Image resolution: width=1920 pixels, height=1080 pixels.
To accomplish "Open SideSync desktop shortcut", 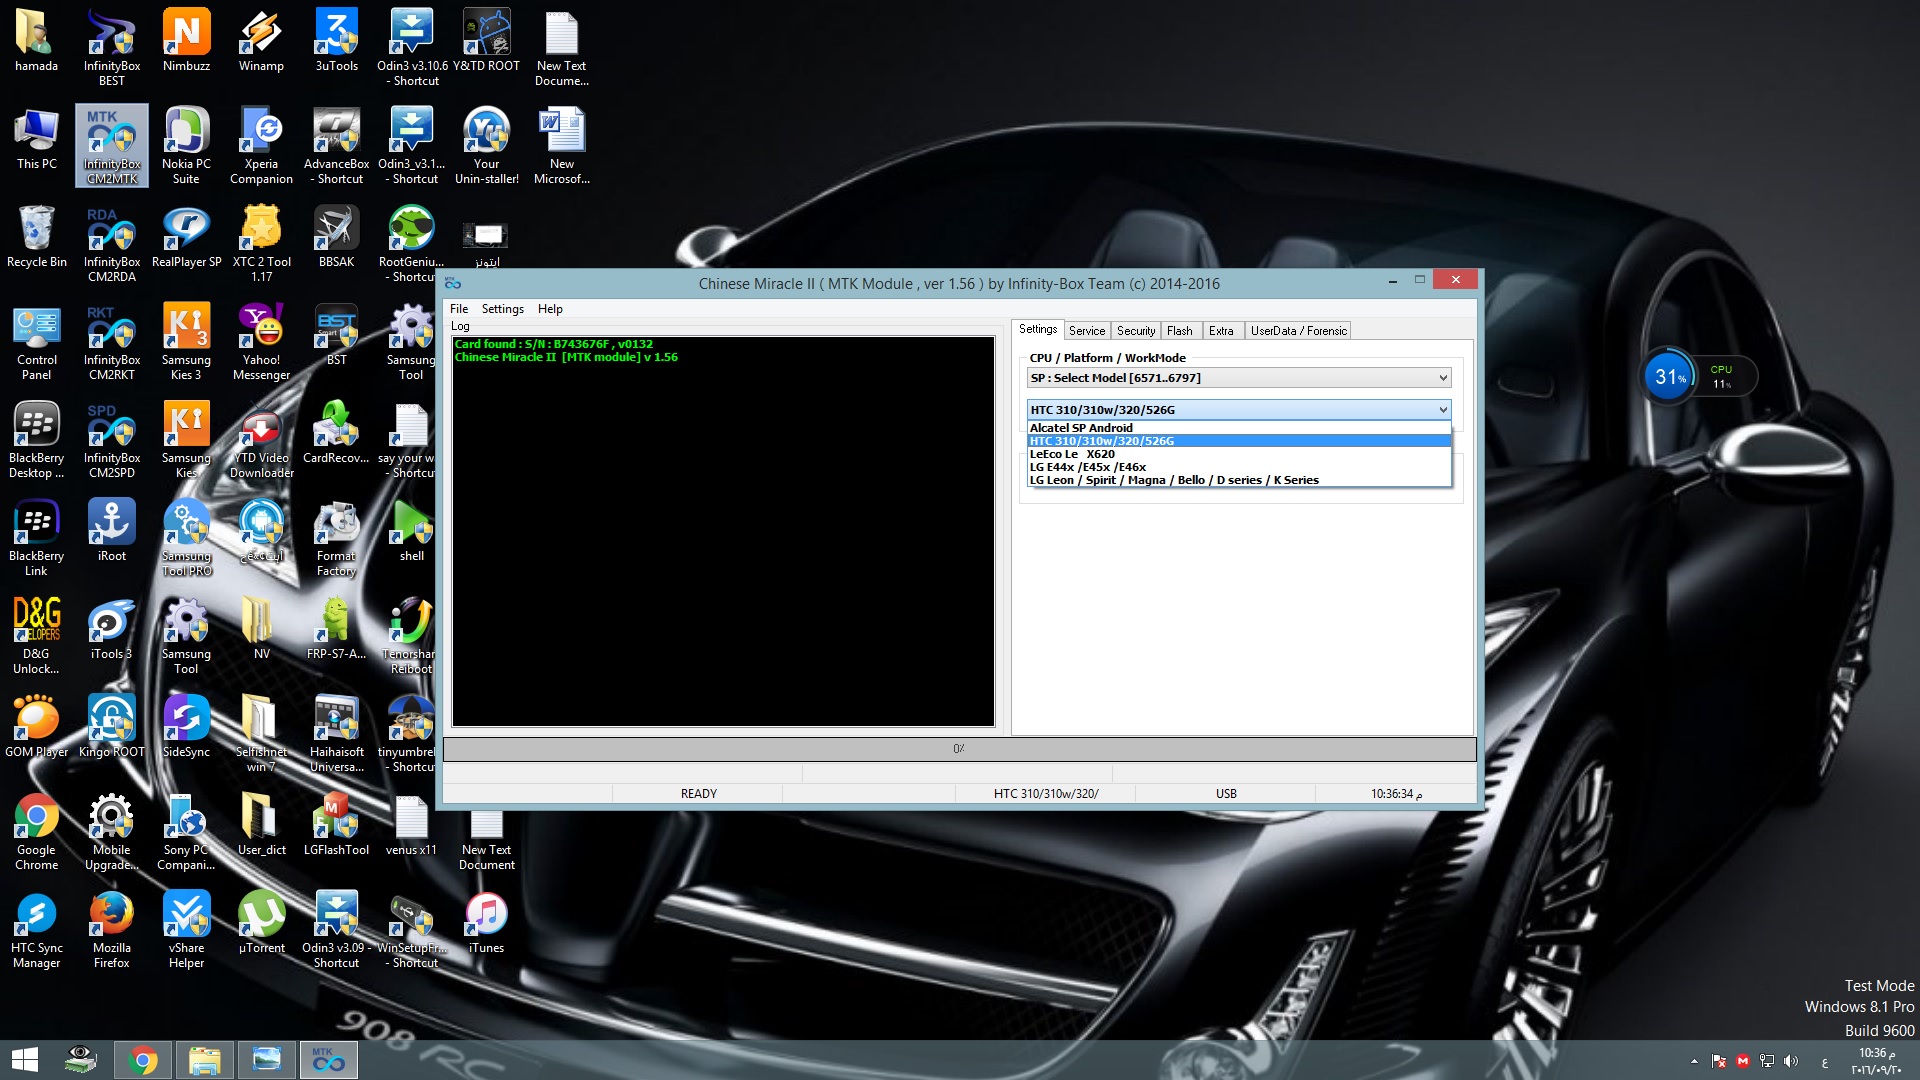I will [186, 727].
